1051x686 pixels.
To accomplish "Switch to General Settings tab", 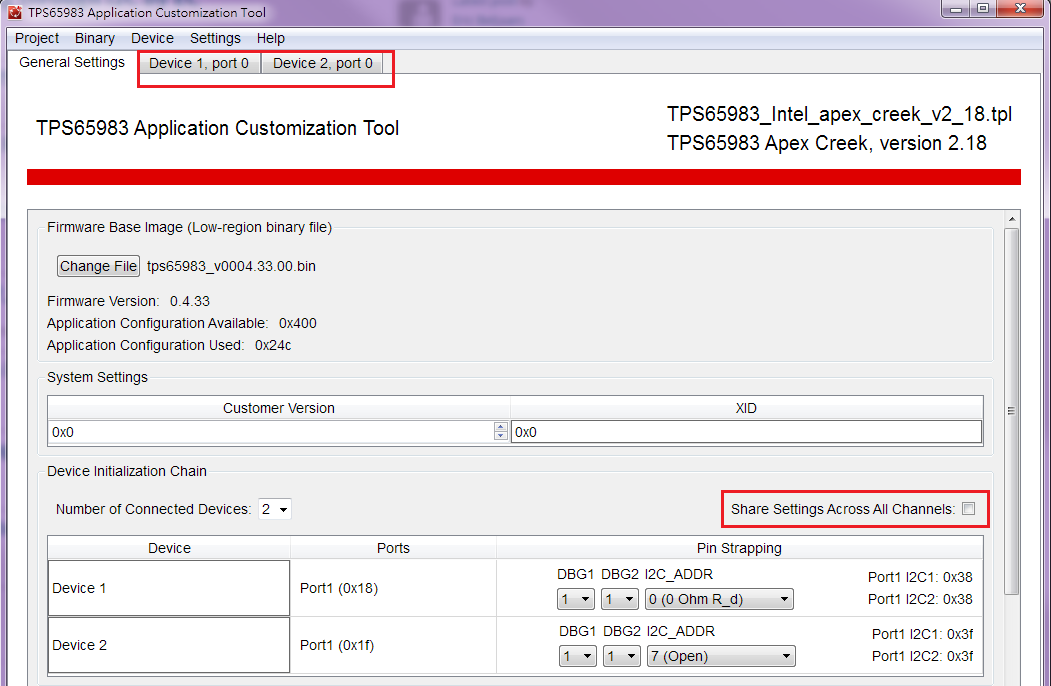I will pyautogui.click(x=72, y=62).
